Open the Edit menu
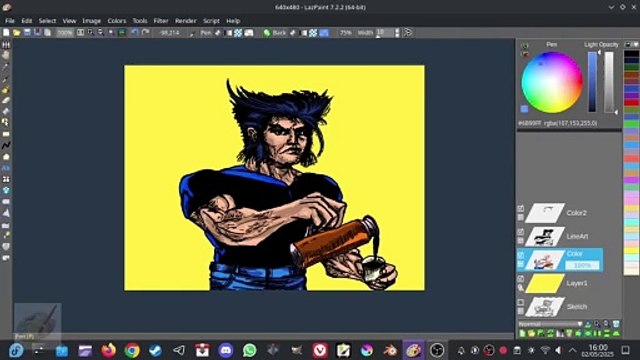 tap(27, 21)
